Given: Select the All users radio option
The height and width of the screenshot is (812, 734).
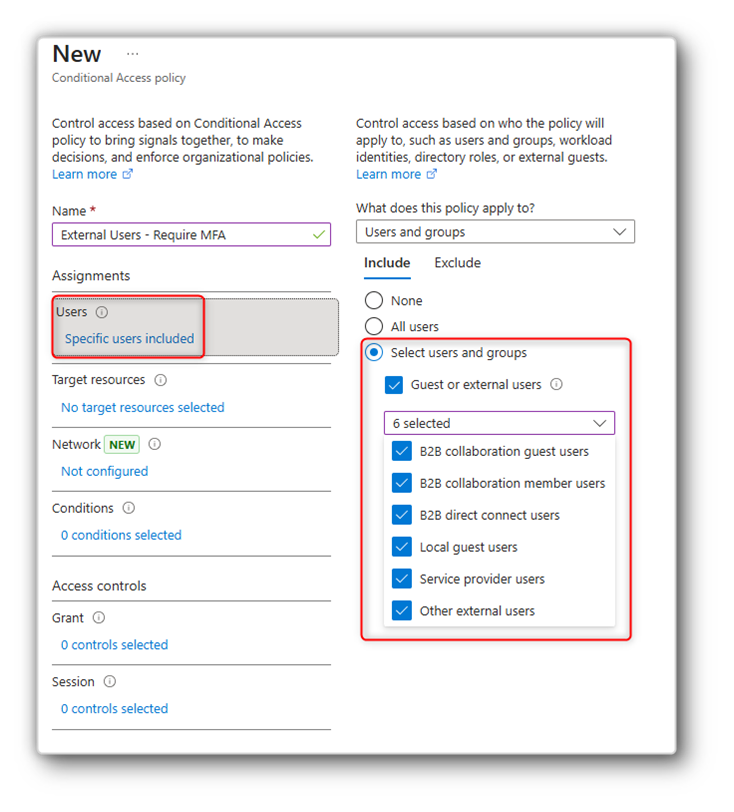Looking at the screenshot, I should point(374,327).
